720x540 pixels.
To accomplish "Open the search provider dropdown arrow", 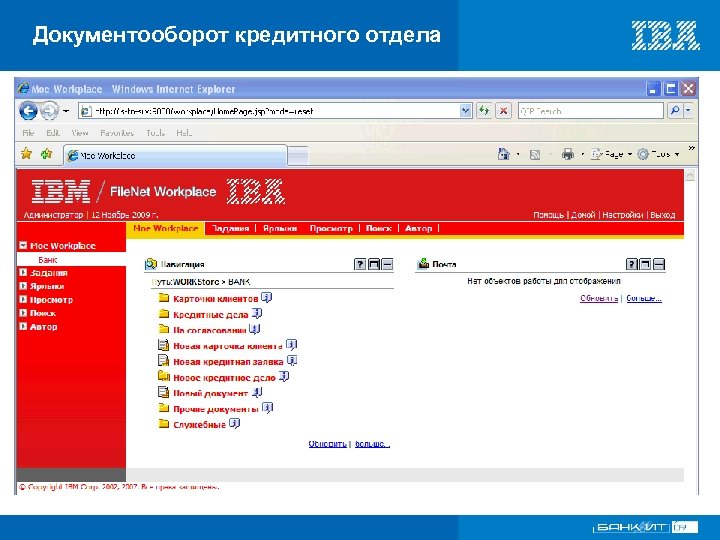I will [688, 111].
